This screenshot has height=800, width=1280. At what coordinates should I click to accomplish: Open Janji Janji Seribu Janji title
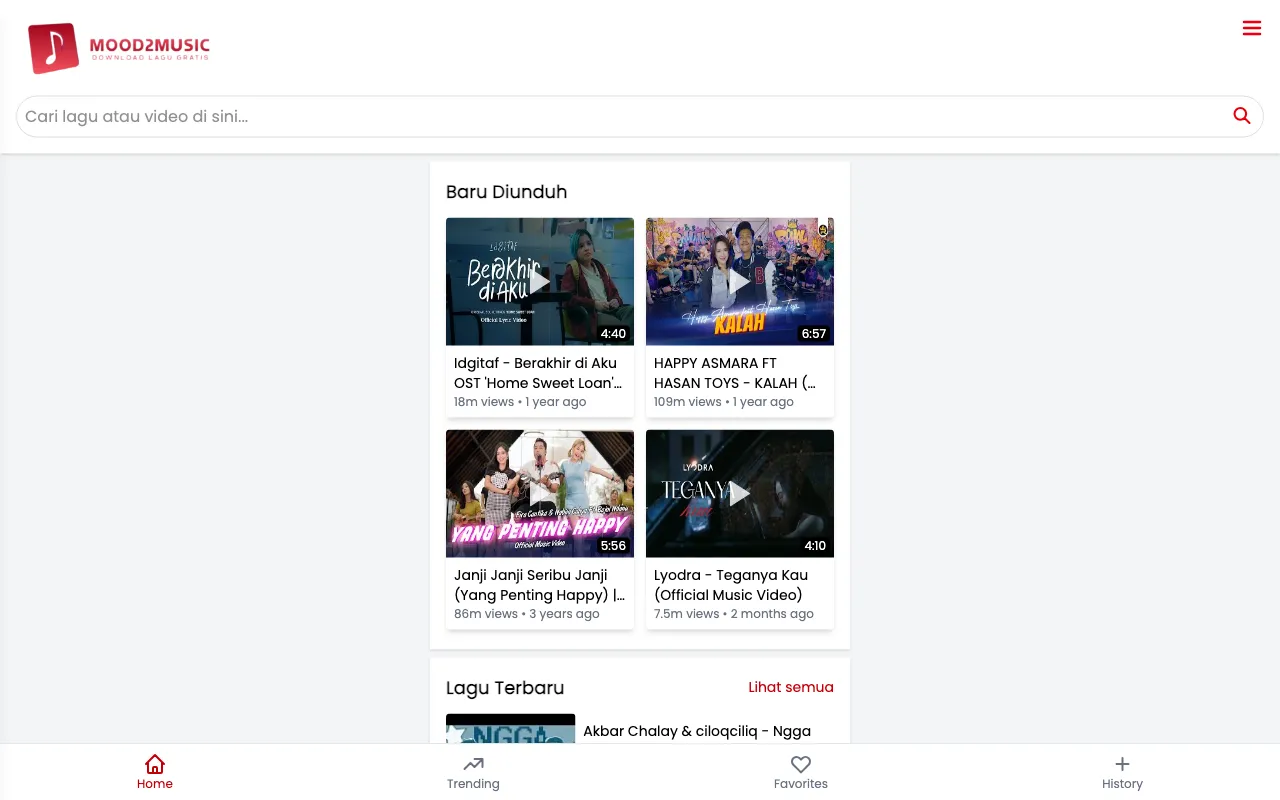pyautogui.click(x=539, y=585)
